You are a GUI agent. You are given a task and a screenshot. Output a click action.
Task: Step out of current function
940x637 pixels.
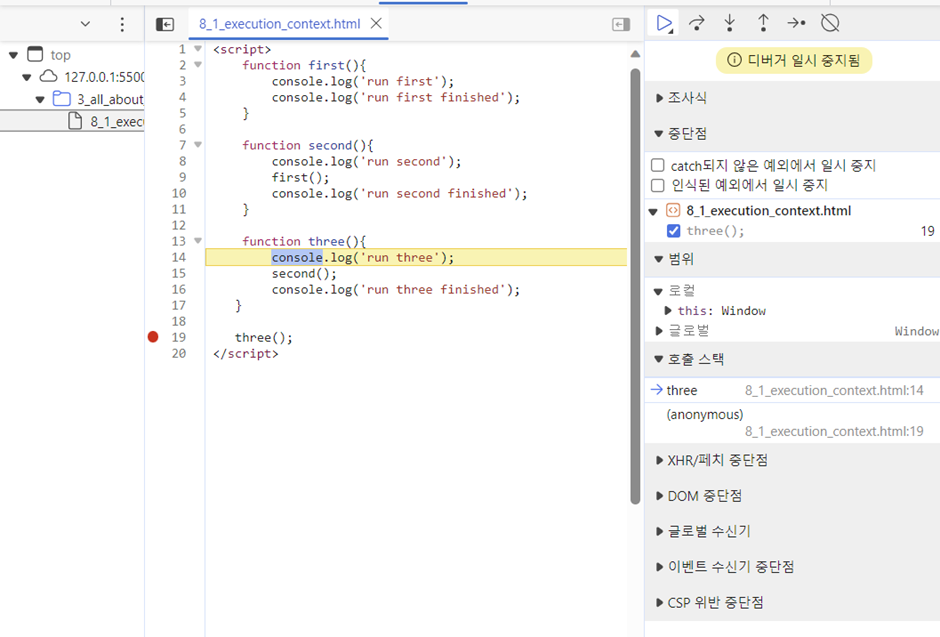pos(763,23)
